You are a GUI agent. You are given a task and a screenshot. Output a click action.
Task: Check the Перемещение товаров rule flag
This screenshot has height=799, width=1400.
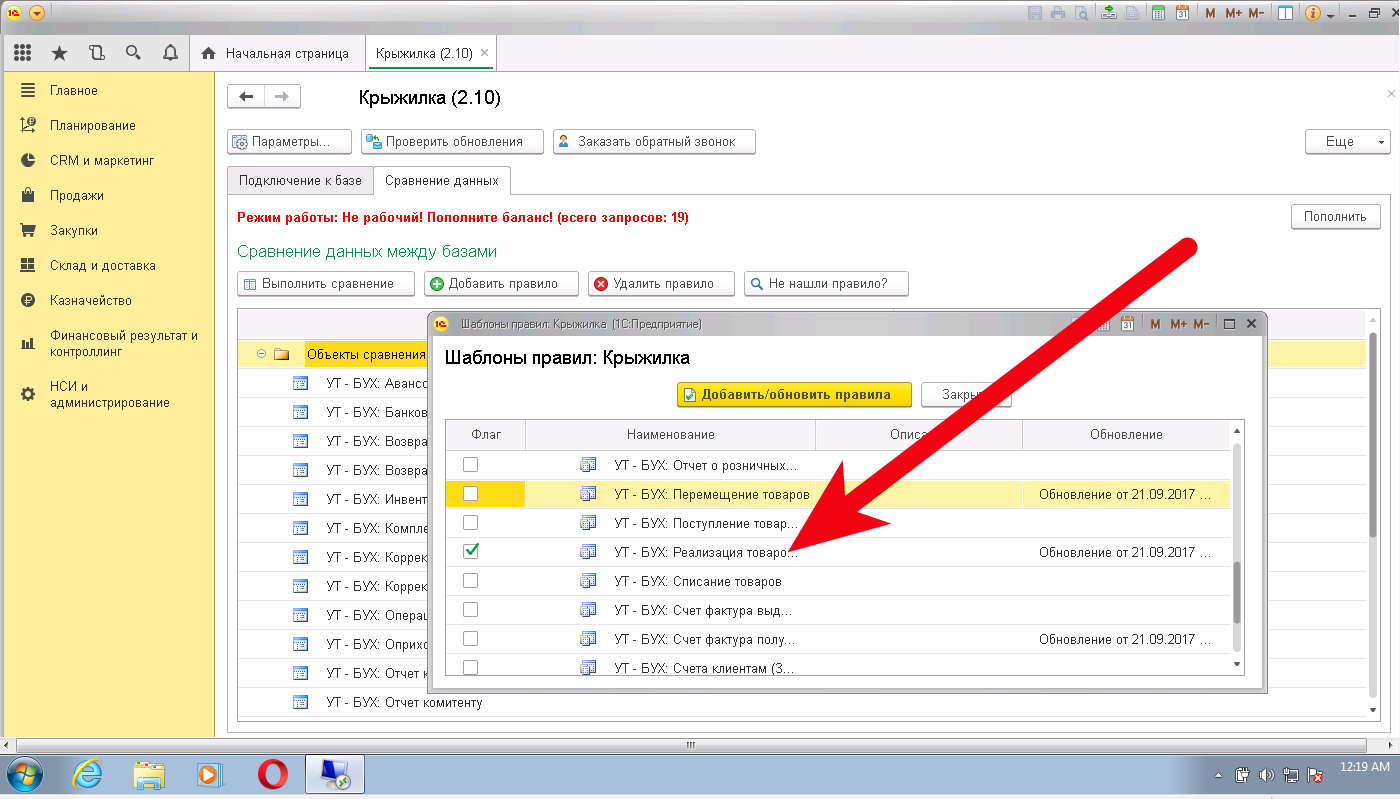[x=471, y=494]
